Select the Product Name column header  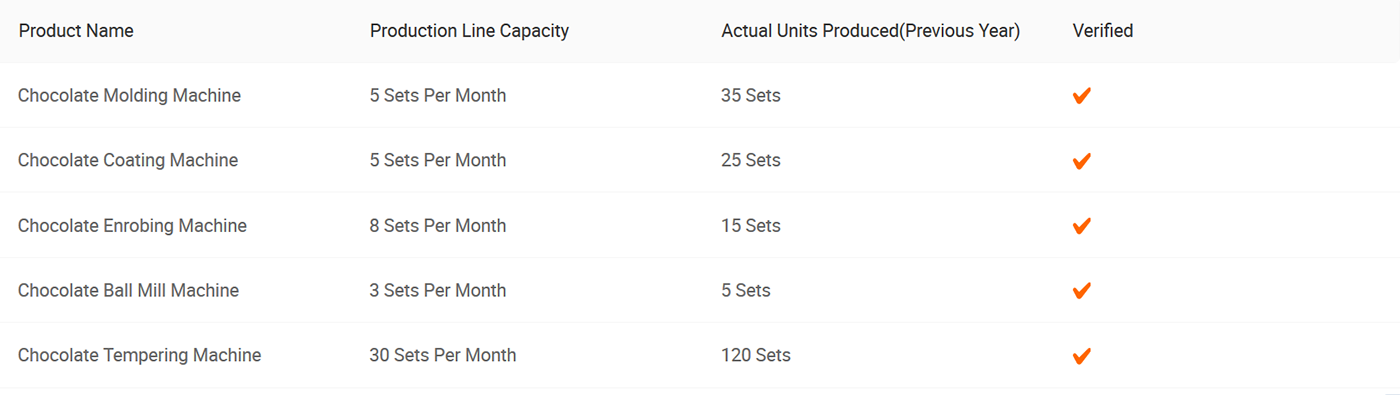pos(76,31)
